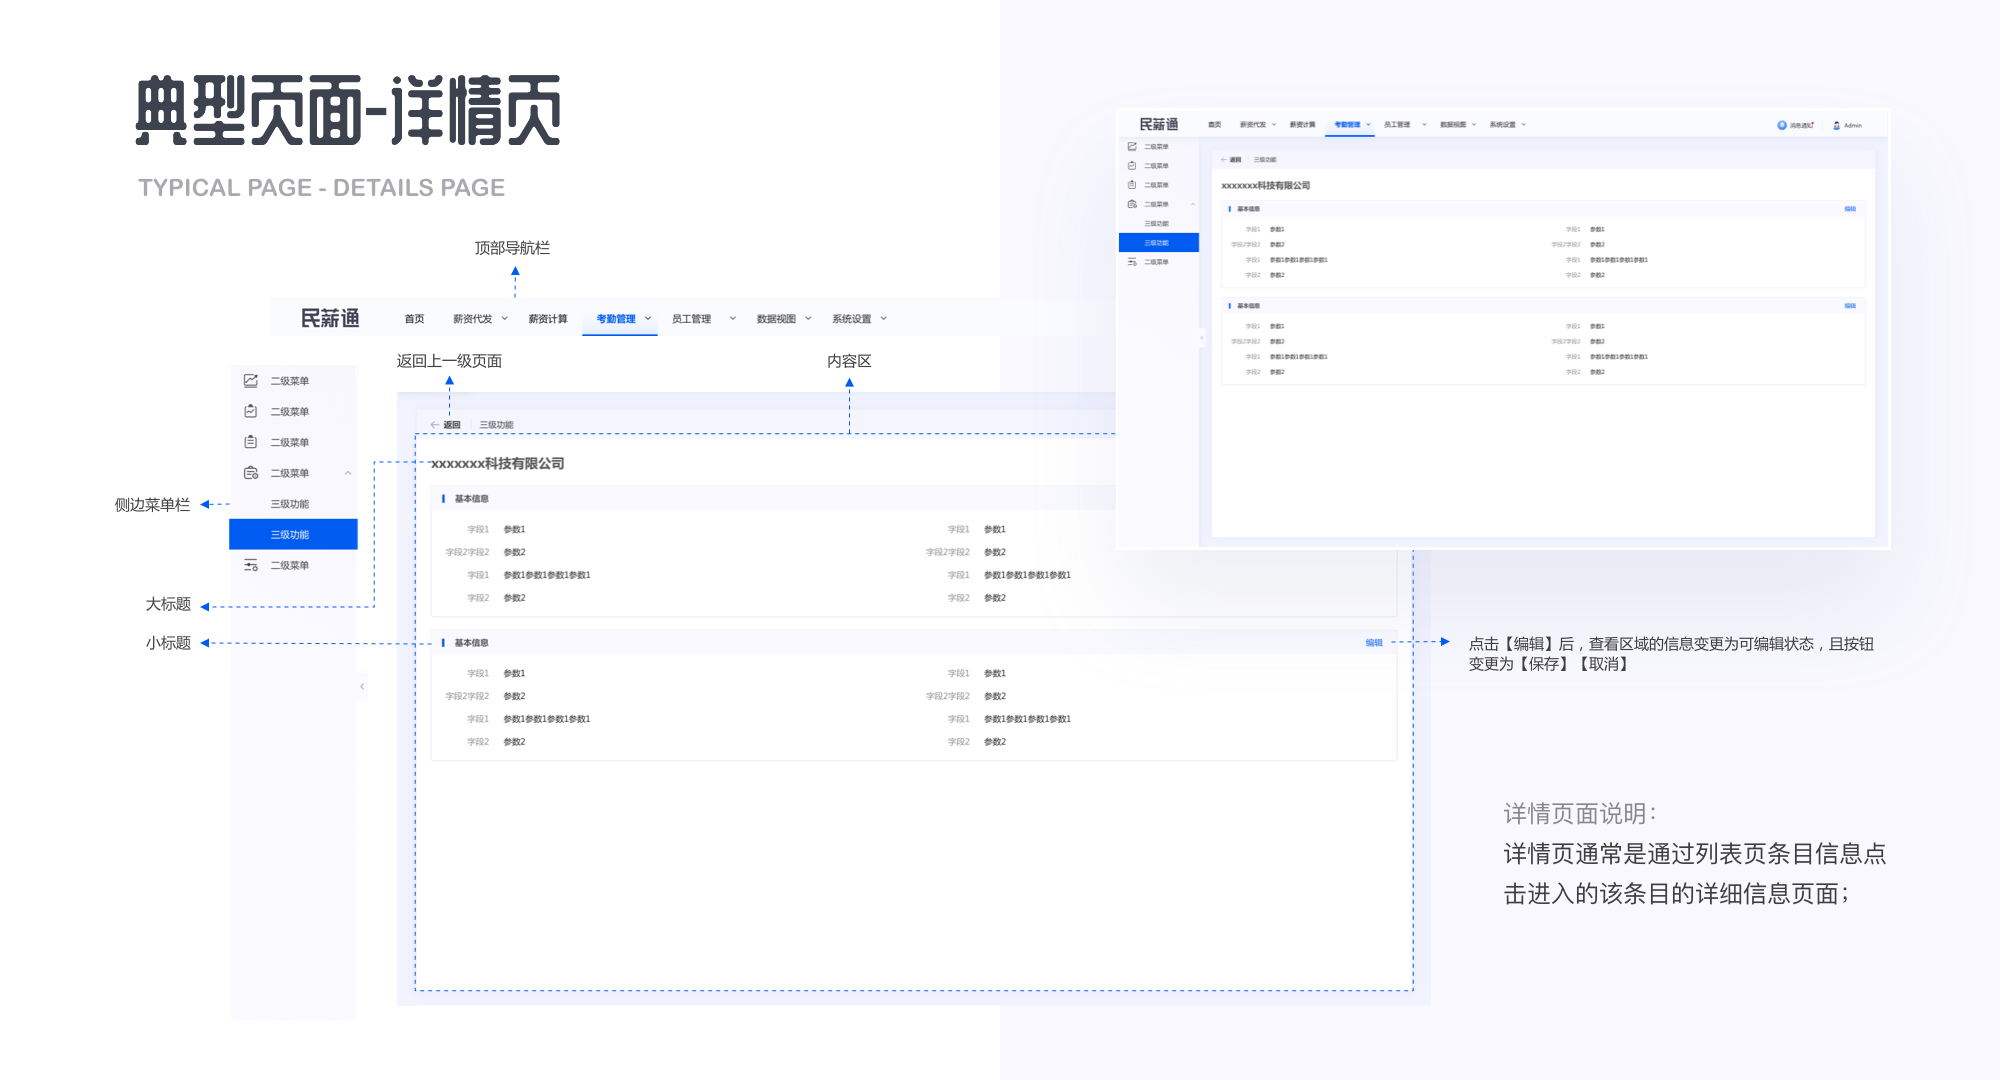Viewport: 2000px width, 1080px height.
Task: Click the 三级功能 breadcrumb in the large mockup
Action: [496, 425]
